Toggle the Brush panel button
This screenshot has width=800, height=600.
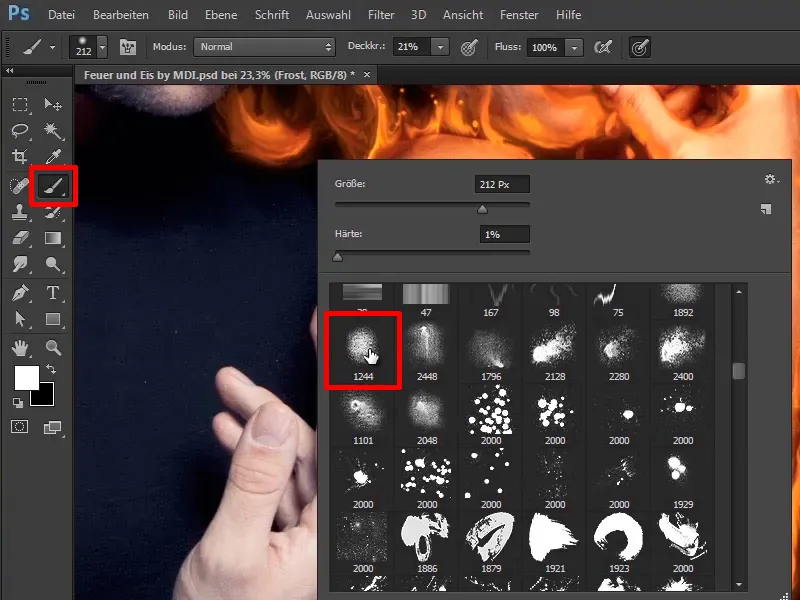[x=128, y=47]
